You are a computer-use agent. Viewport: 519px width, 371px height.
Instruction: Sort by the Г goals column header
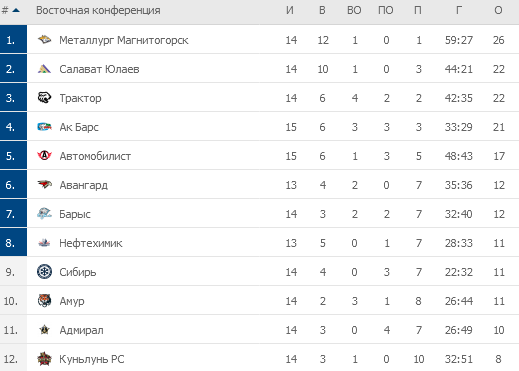tap(459, 10)
